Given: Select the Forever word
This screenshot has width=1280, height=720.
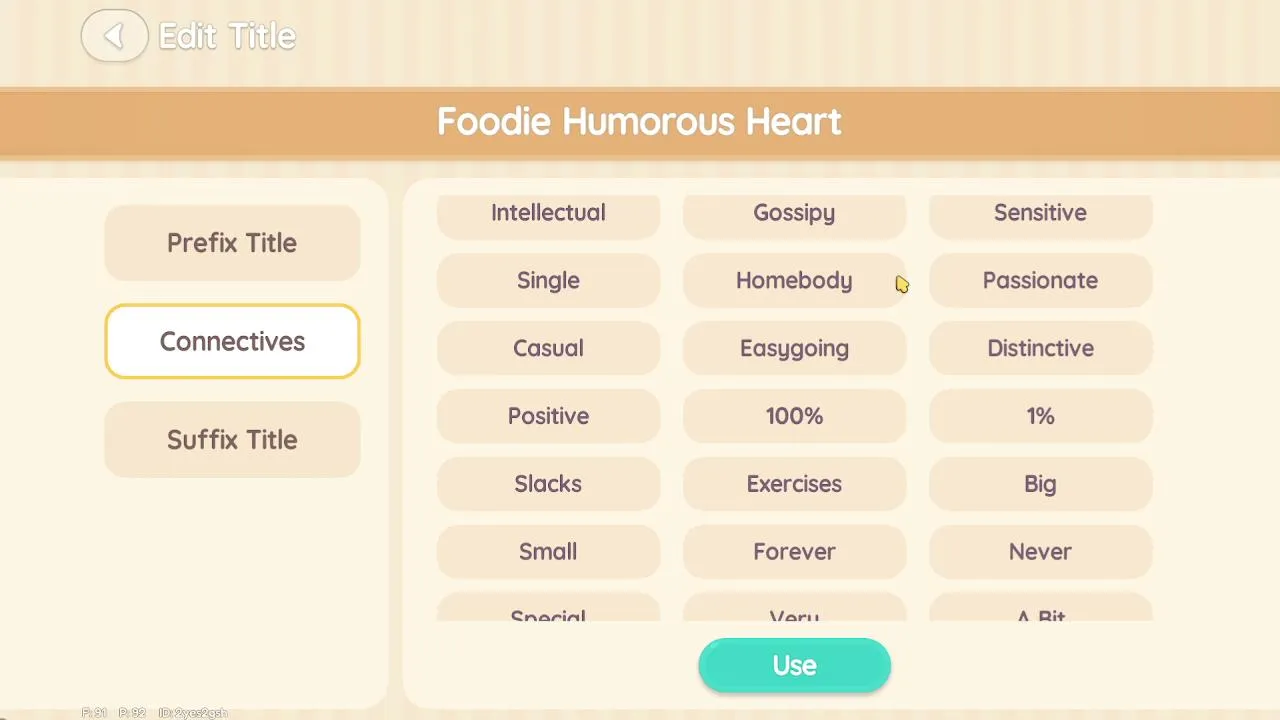Looking at the screenshot, I should pos(794,552).
